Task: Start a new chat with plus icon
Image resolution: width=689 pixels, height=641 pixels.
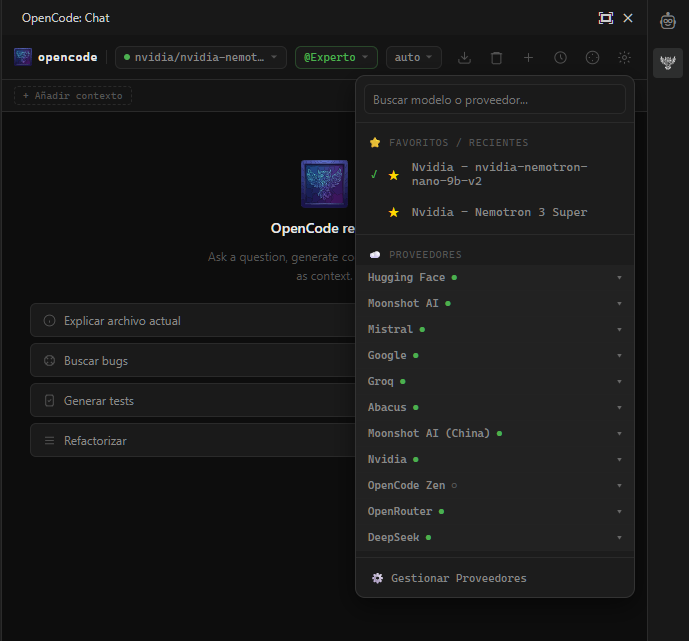Action: [x=528, y=58]
